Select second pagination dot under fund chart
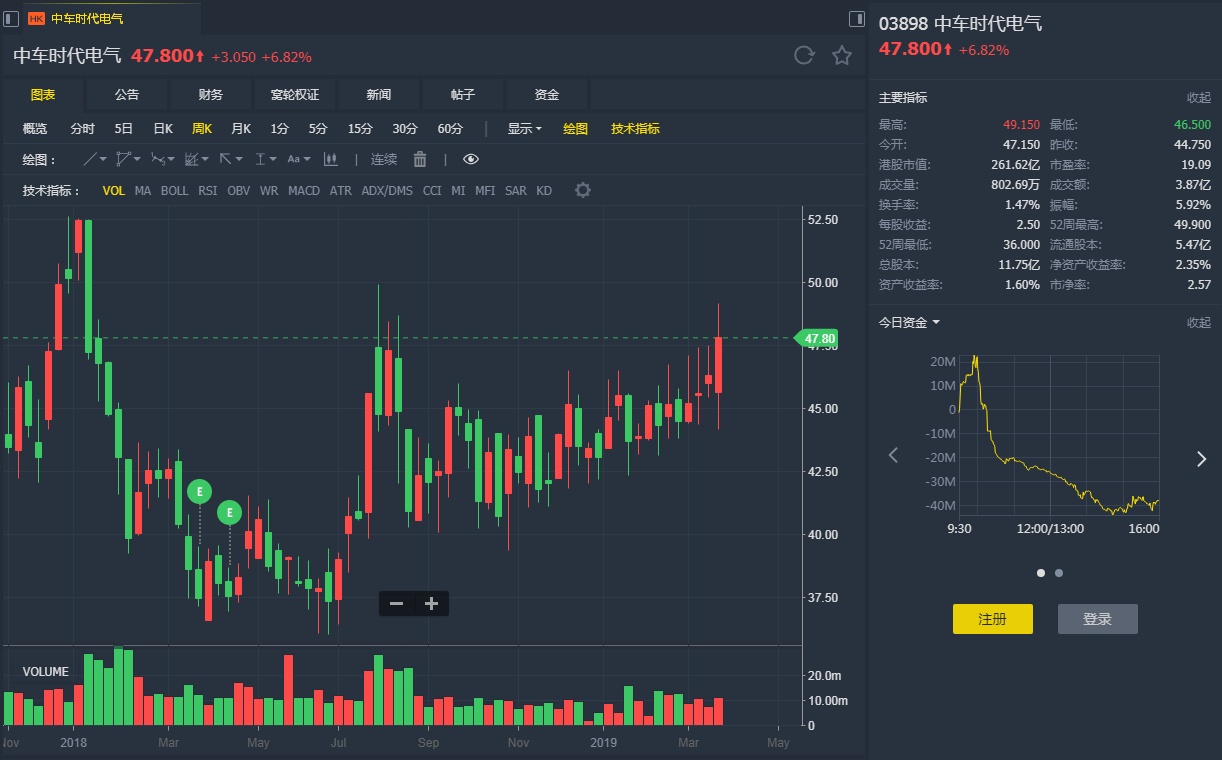 click(x=1059, y=573)
